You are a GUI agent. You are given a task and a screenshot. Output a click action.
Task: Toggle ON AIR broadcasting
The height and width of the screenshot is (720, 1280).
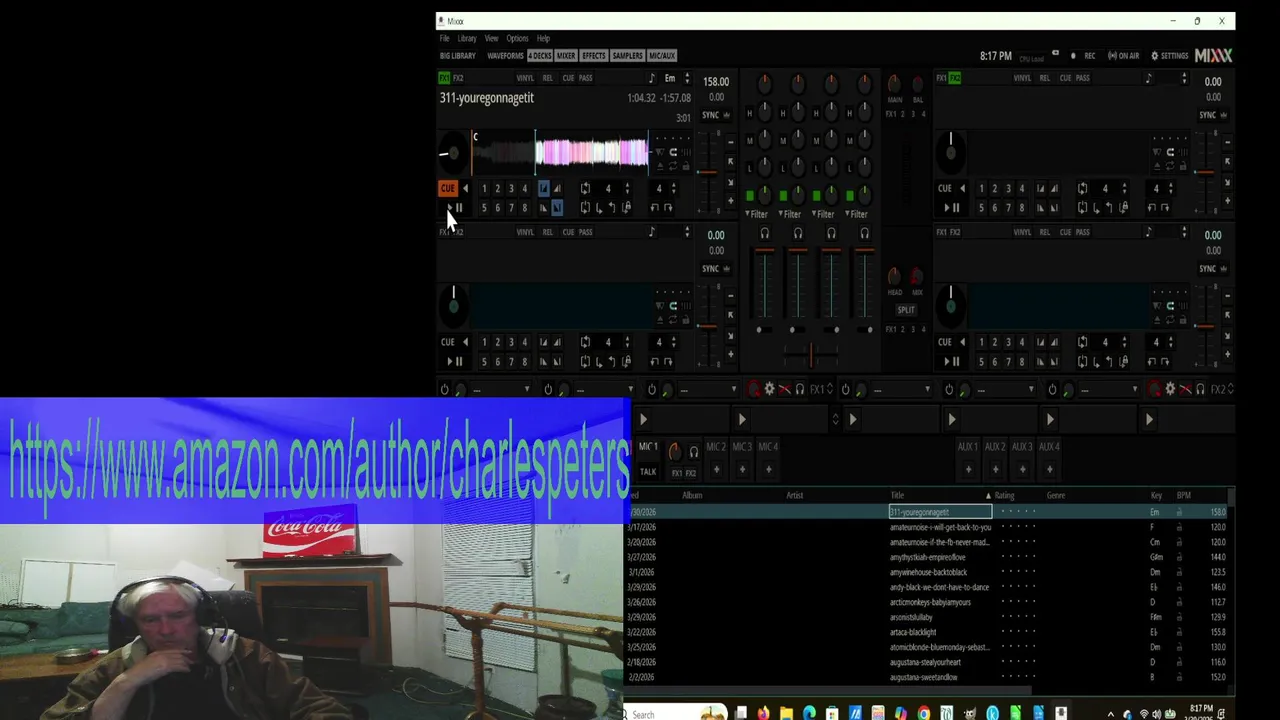[x=1123, y=56]
